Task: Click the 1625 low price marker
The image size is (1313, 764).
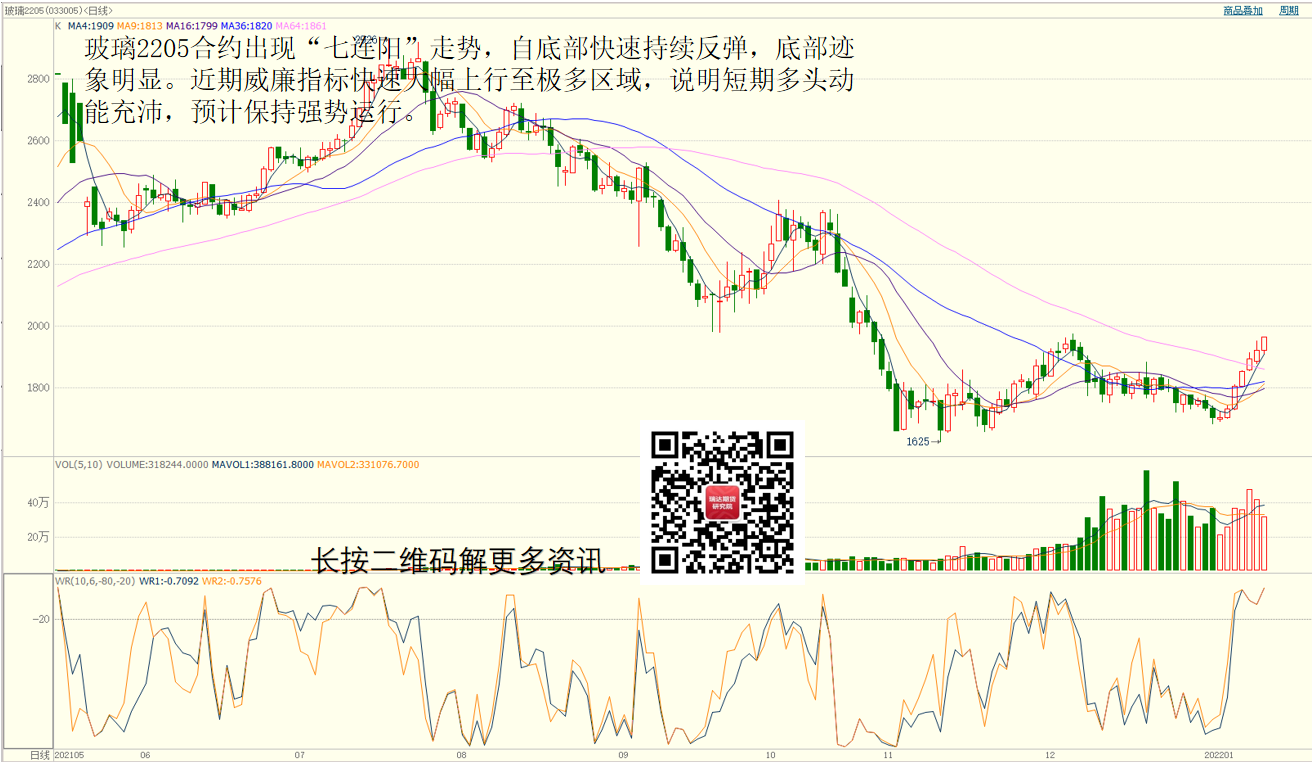Action: (x=917, y=441)
